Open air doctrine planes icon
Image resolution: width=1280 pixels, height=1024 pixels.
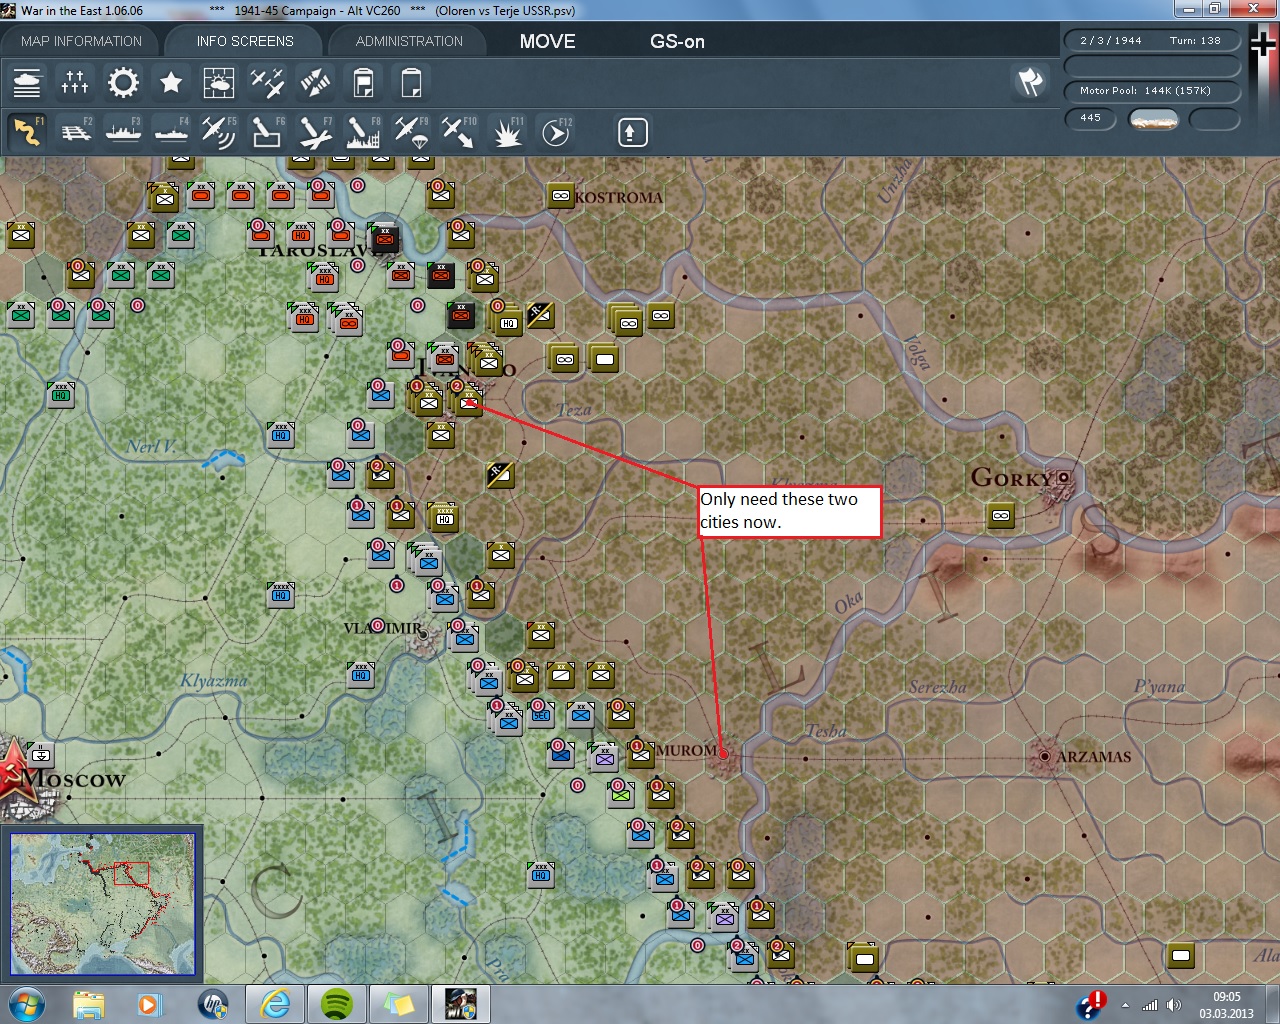pyautogui.click(x=267, y=82)
